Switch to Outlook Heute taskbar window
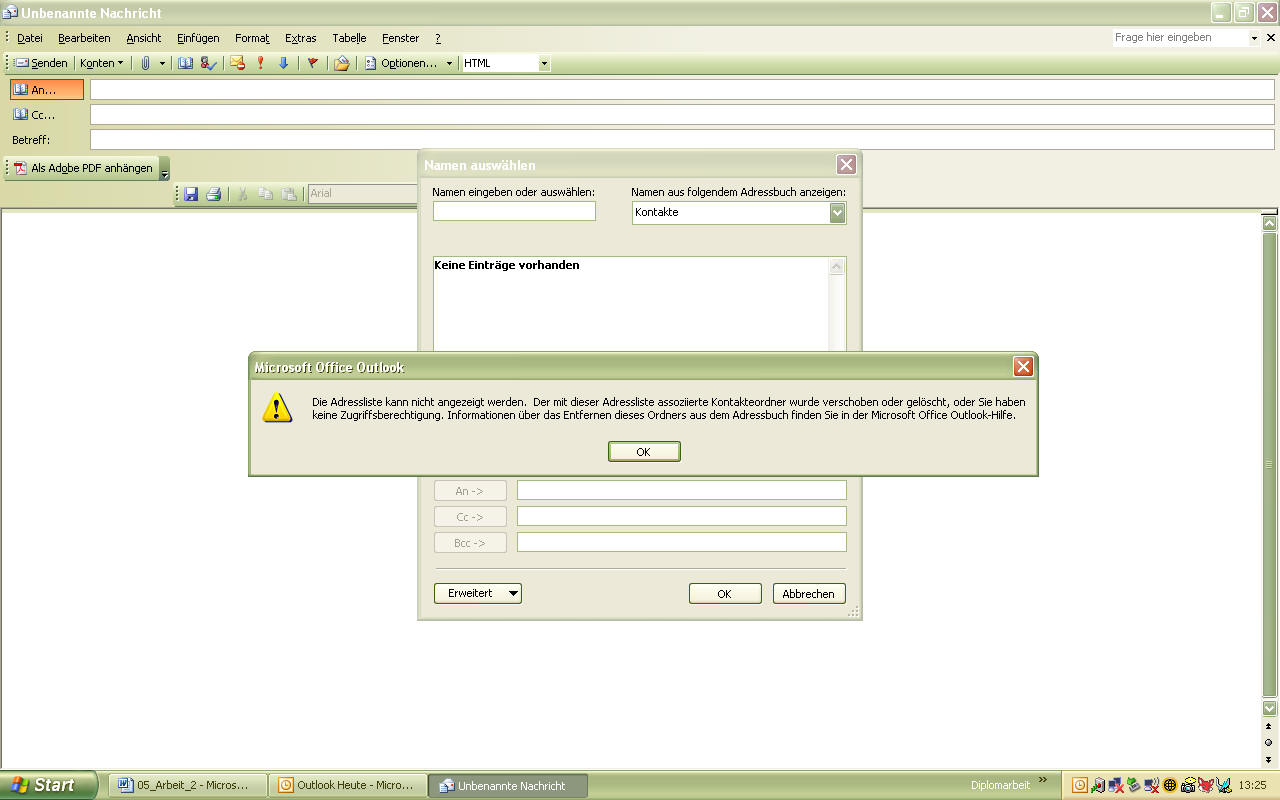The width and height of the screenshot is (1280, 800). point(349,785)
